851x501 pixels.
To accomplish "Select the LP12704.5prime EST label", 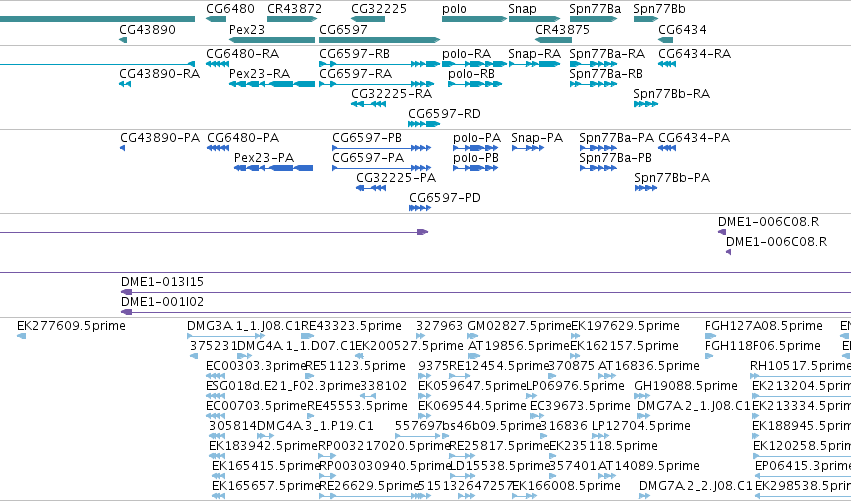I will (x=641, y=427).
